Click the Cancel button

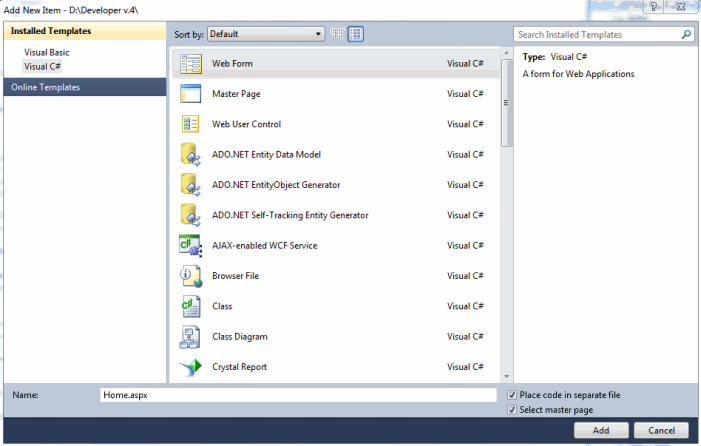661,430
